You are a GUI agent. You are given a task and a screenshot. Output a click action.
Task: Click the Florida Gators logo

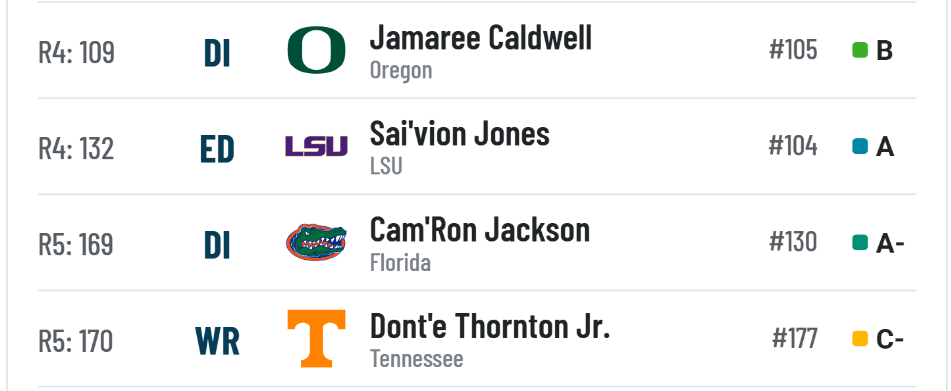[x=316, y=242]
